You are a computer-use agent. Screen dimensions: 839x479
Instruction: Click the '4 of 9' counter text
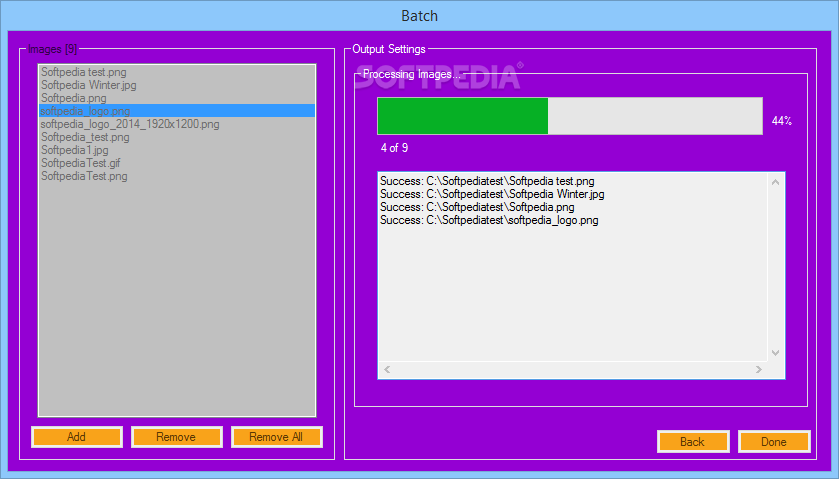tap(394, 148)
